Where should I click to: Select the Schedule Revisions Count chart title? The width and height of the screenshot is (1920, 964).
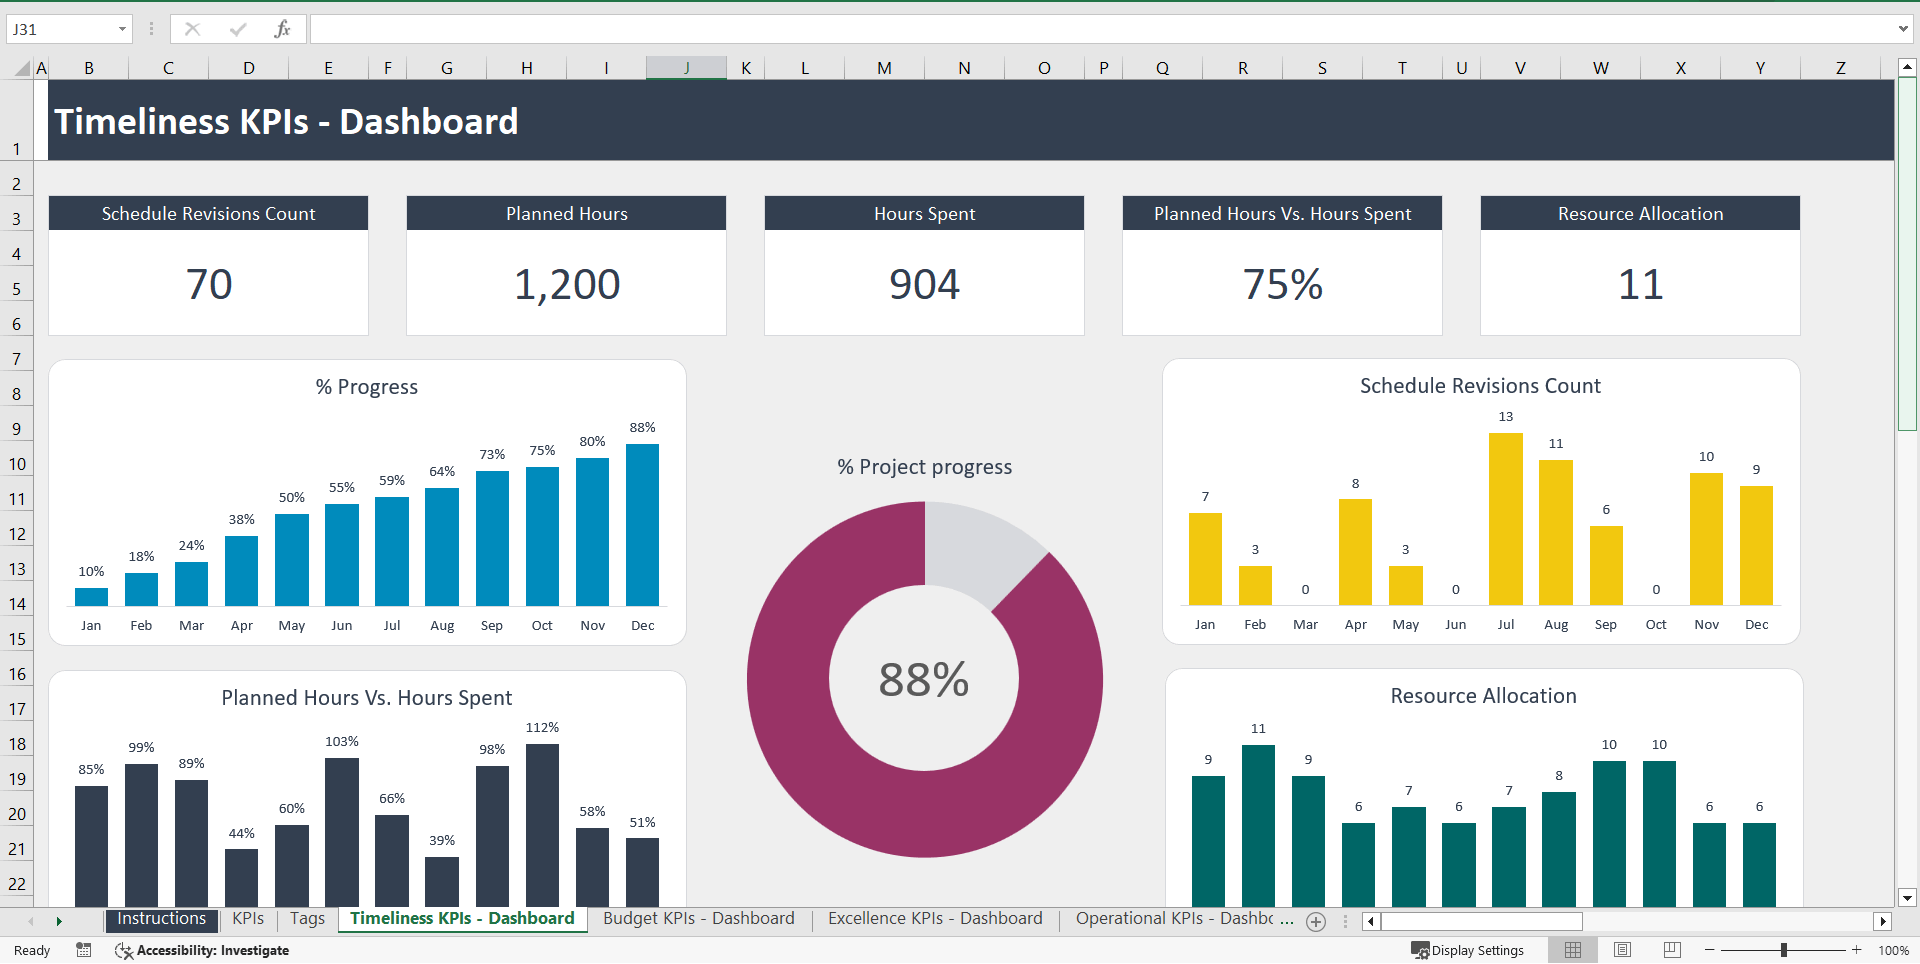pyautogui.click(x=1480, y=386)
